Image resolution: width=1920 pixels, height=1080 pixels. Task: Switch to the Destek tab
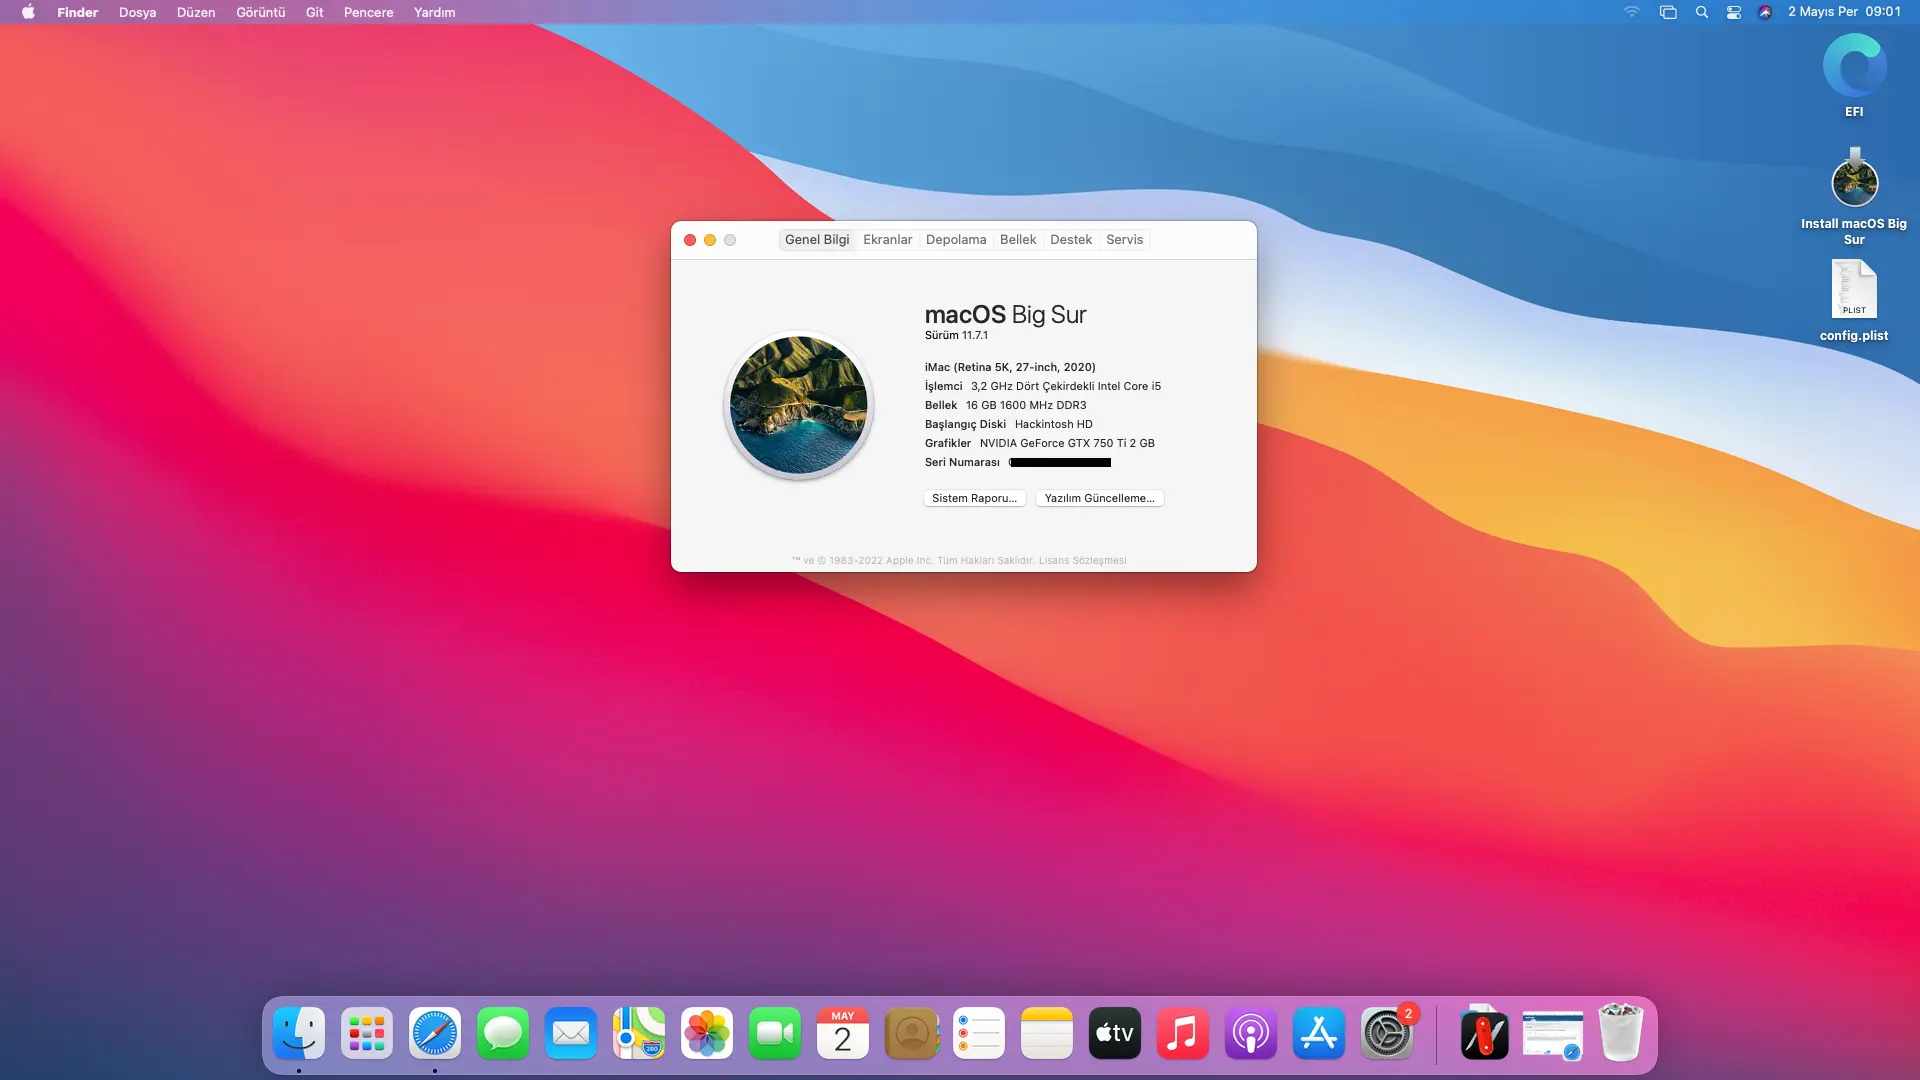click(1071, 240)
